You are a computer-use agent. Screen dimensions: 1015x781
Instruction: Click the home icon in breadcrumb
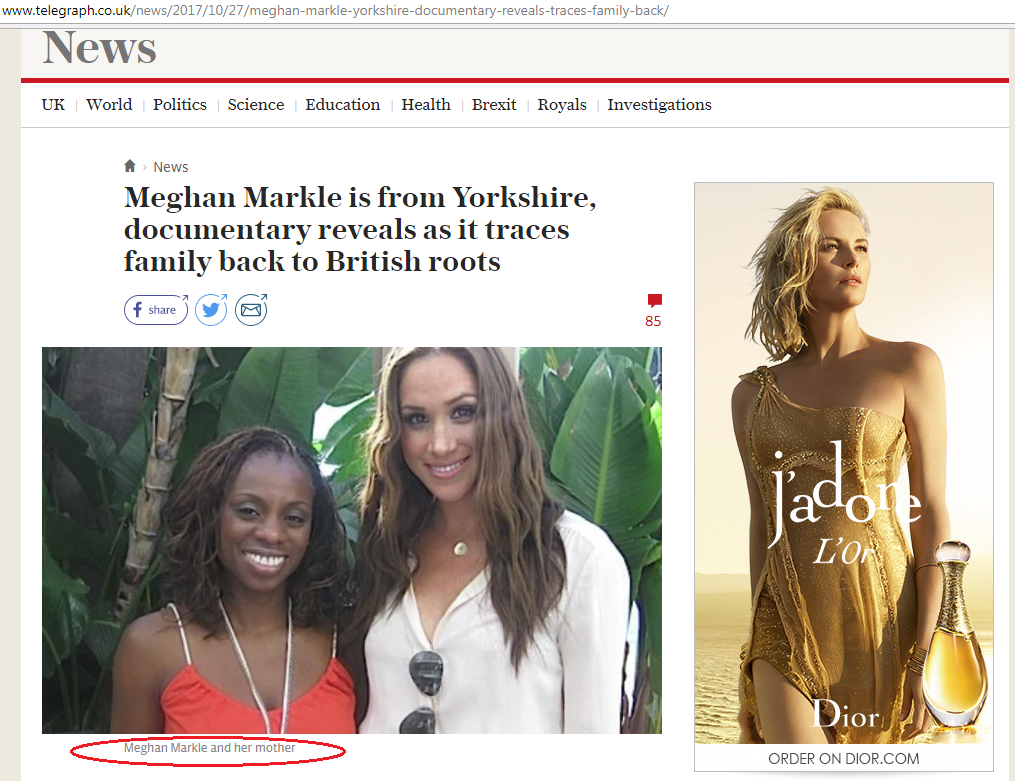tap(130, 166)
